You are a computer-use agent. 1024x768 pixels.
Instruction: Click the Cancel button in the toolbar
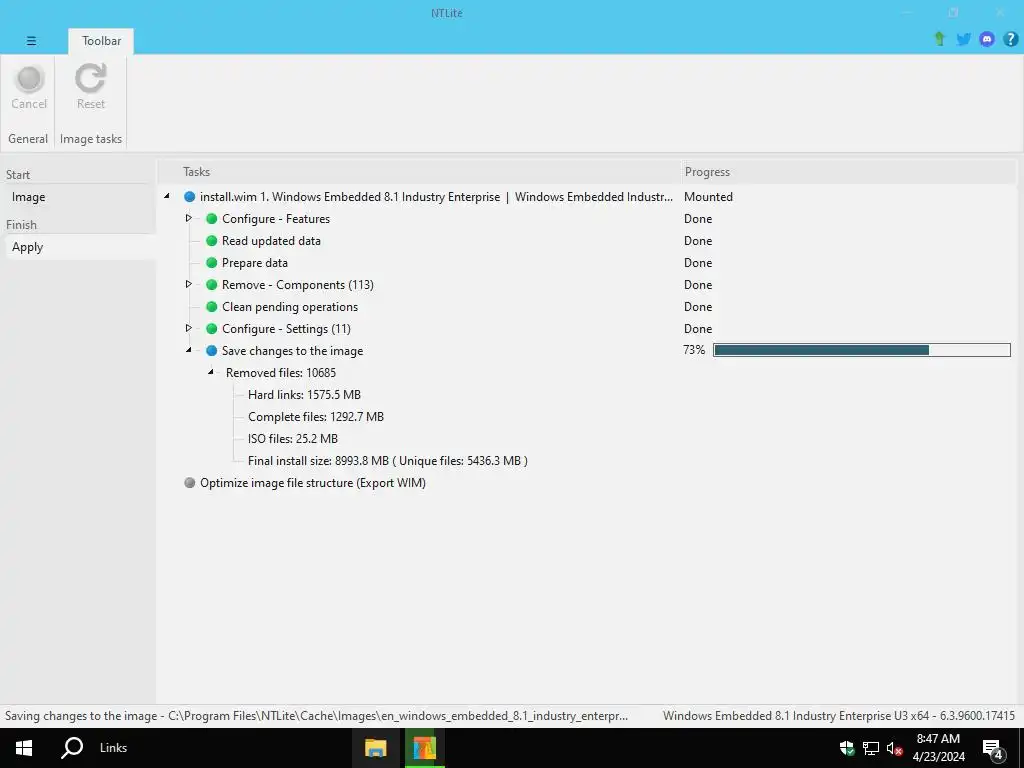(x=29, y=87)
